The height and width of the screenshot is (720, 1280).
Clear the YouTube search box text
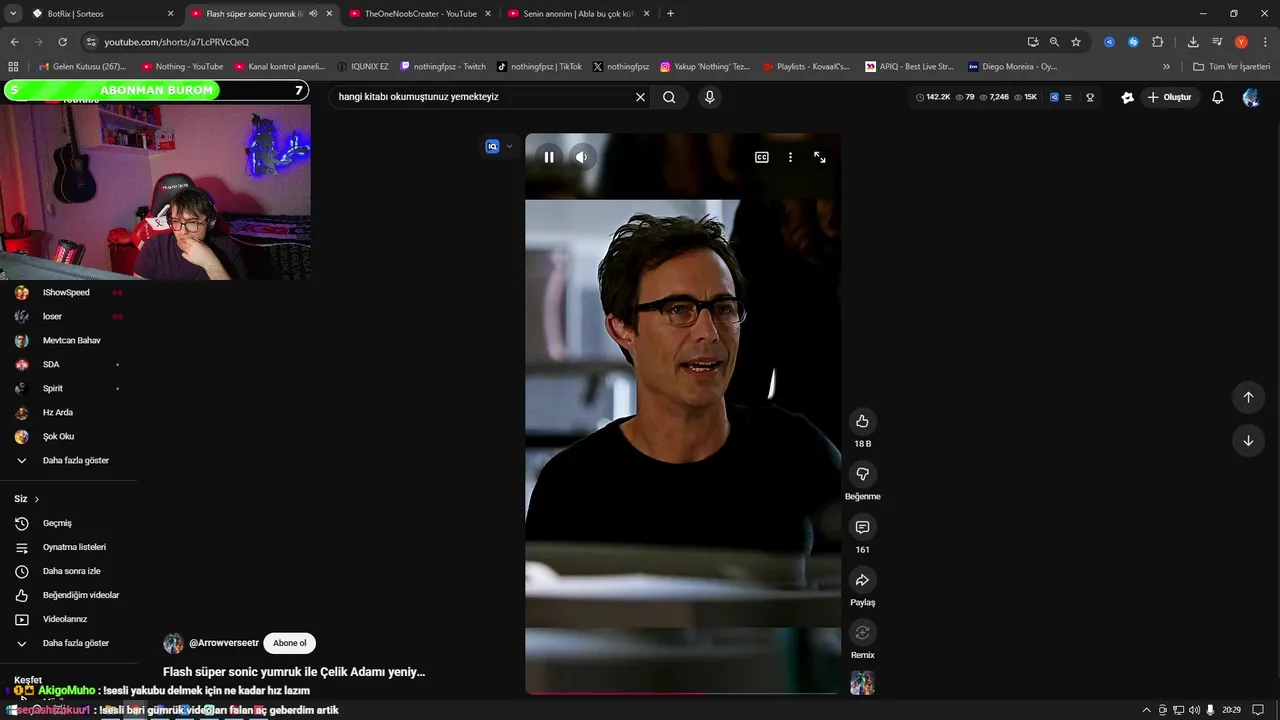(640, 97)
